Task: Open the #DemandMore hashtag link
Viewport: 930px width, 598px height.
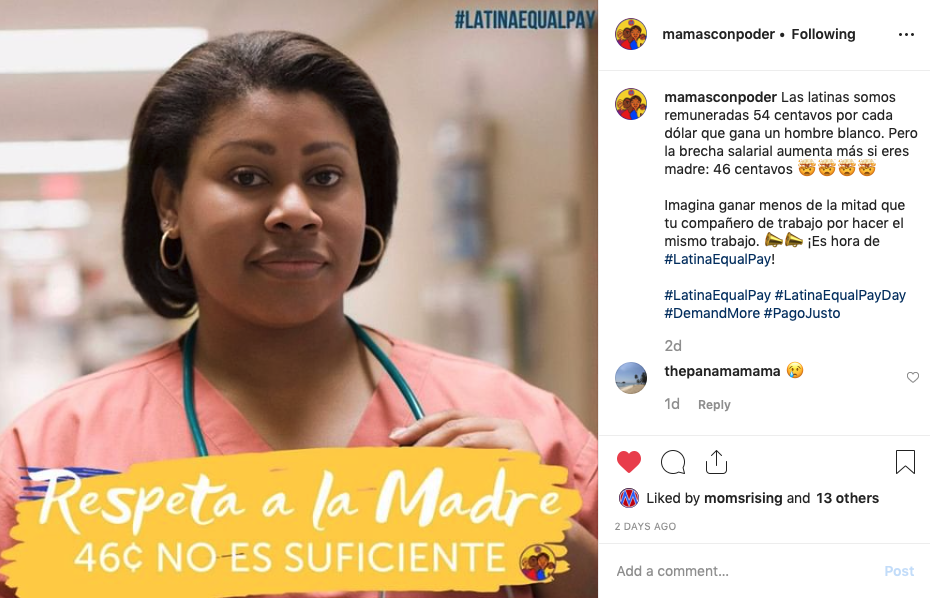Action: click(712, 313)
